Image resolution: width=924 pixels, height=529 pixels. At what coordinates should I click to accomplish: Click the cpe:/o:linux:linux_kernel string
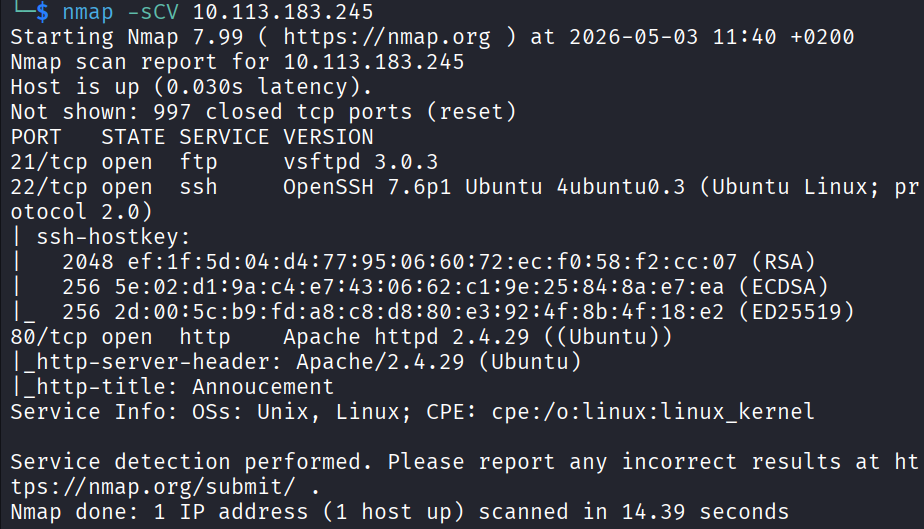coord(653,412)
